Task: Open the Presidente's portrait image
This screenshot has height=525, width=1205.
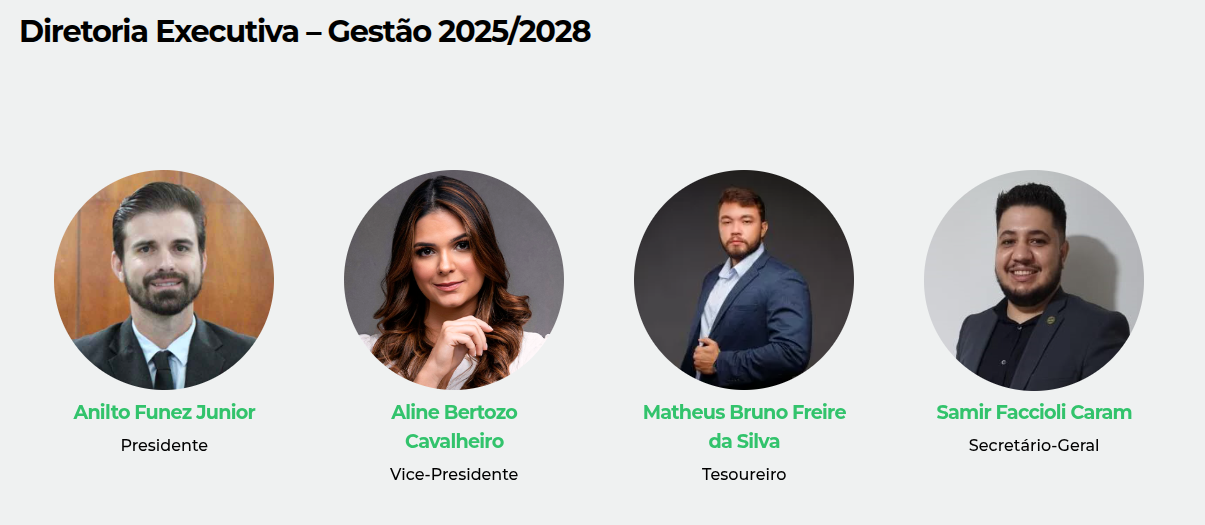Action: pos(164,280)
